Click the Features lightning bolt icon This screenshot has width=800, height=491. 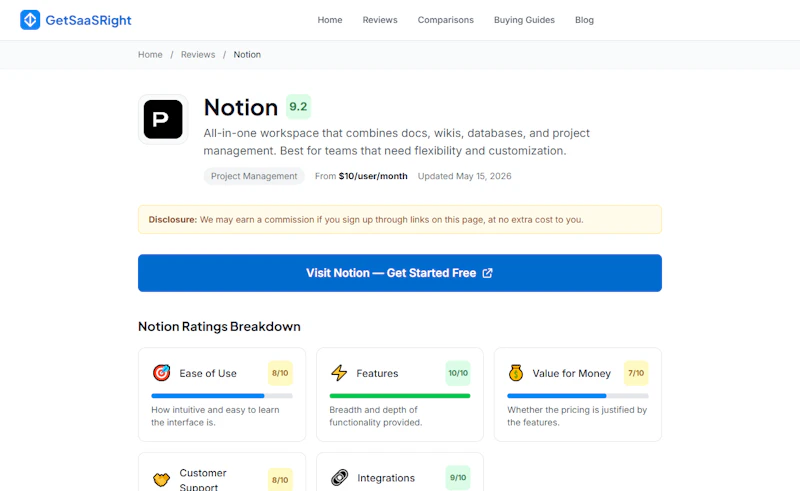339,373
